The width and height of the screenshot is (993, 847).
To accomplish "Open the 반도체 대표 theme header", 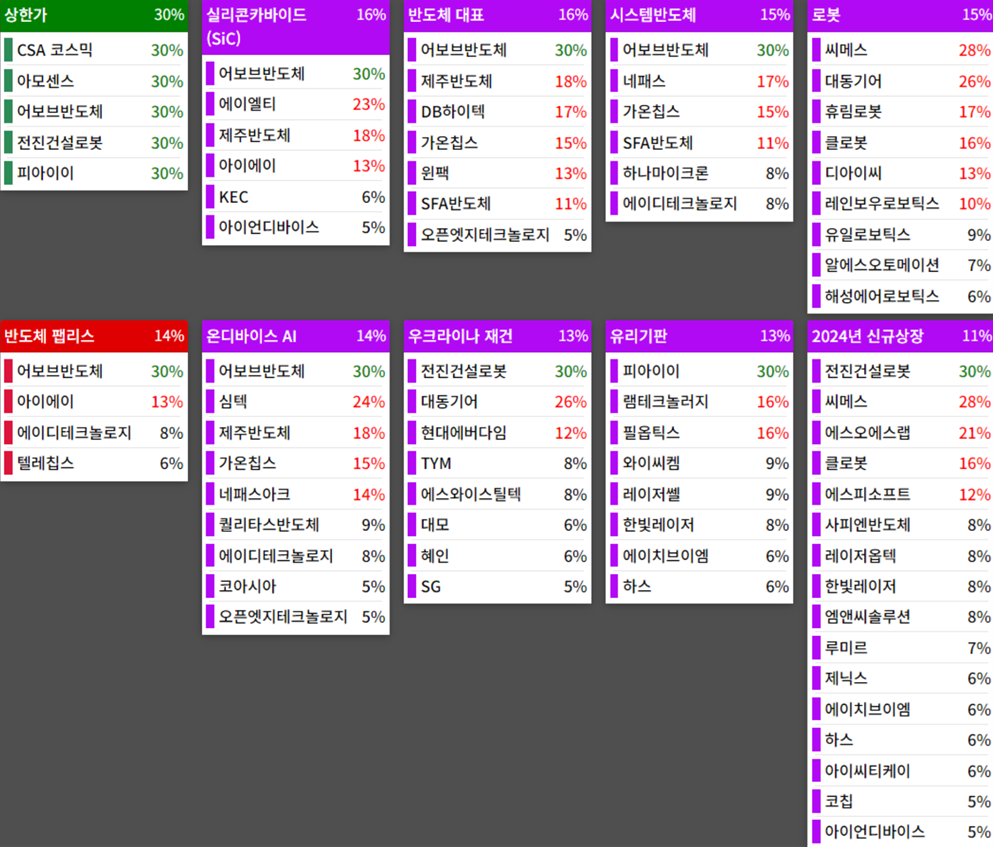I will (498, 15).
